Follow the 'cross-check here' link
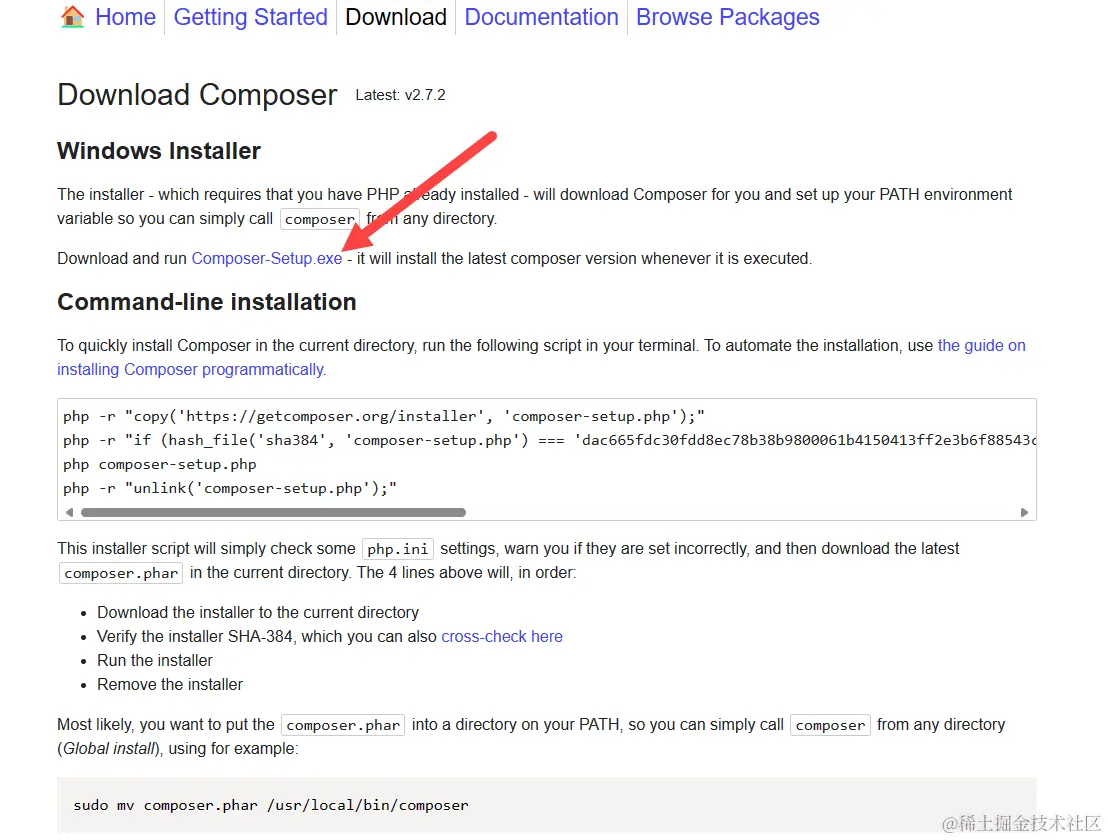The width and height of the screenshot is (1108, 840). click(502, 637)
